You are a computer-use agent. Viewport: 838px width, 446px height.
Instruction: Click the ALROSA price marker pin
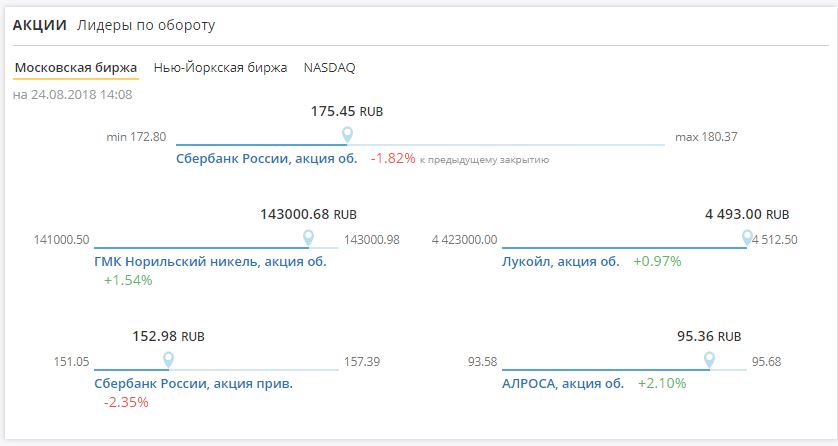coord(709,359)
